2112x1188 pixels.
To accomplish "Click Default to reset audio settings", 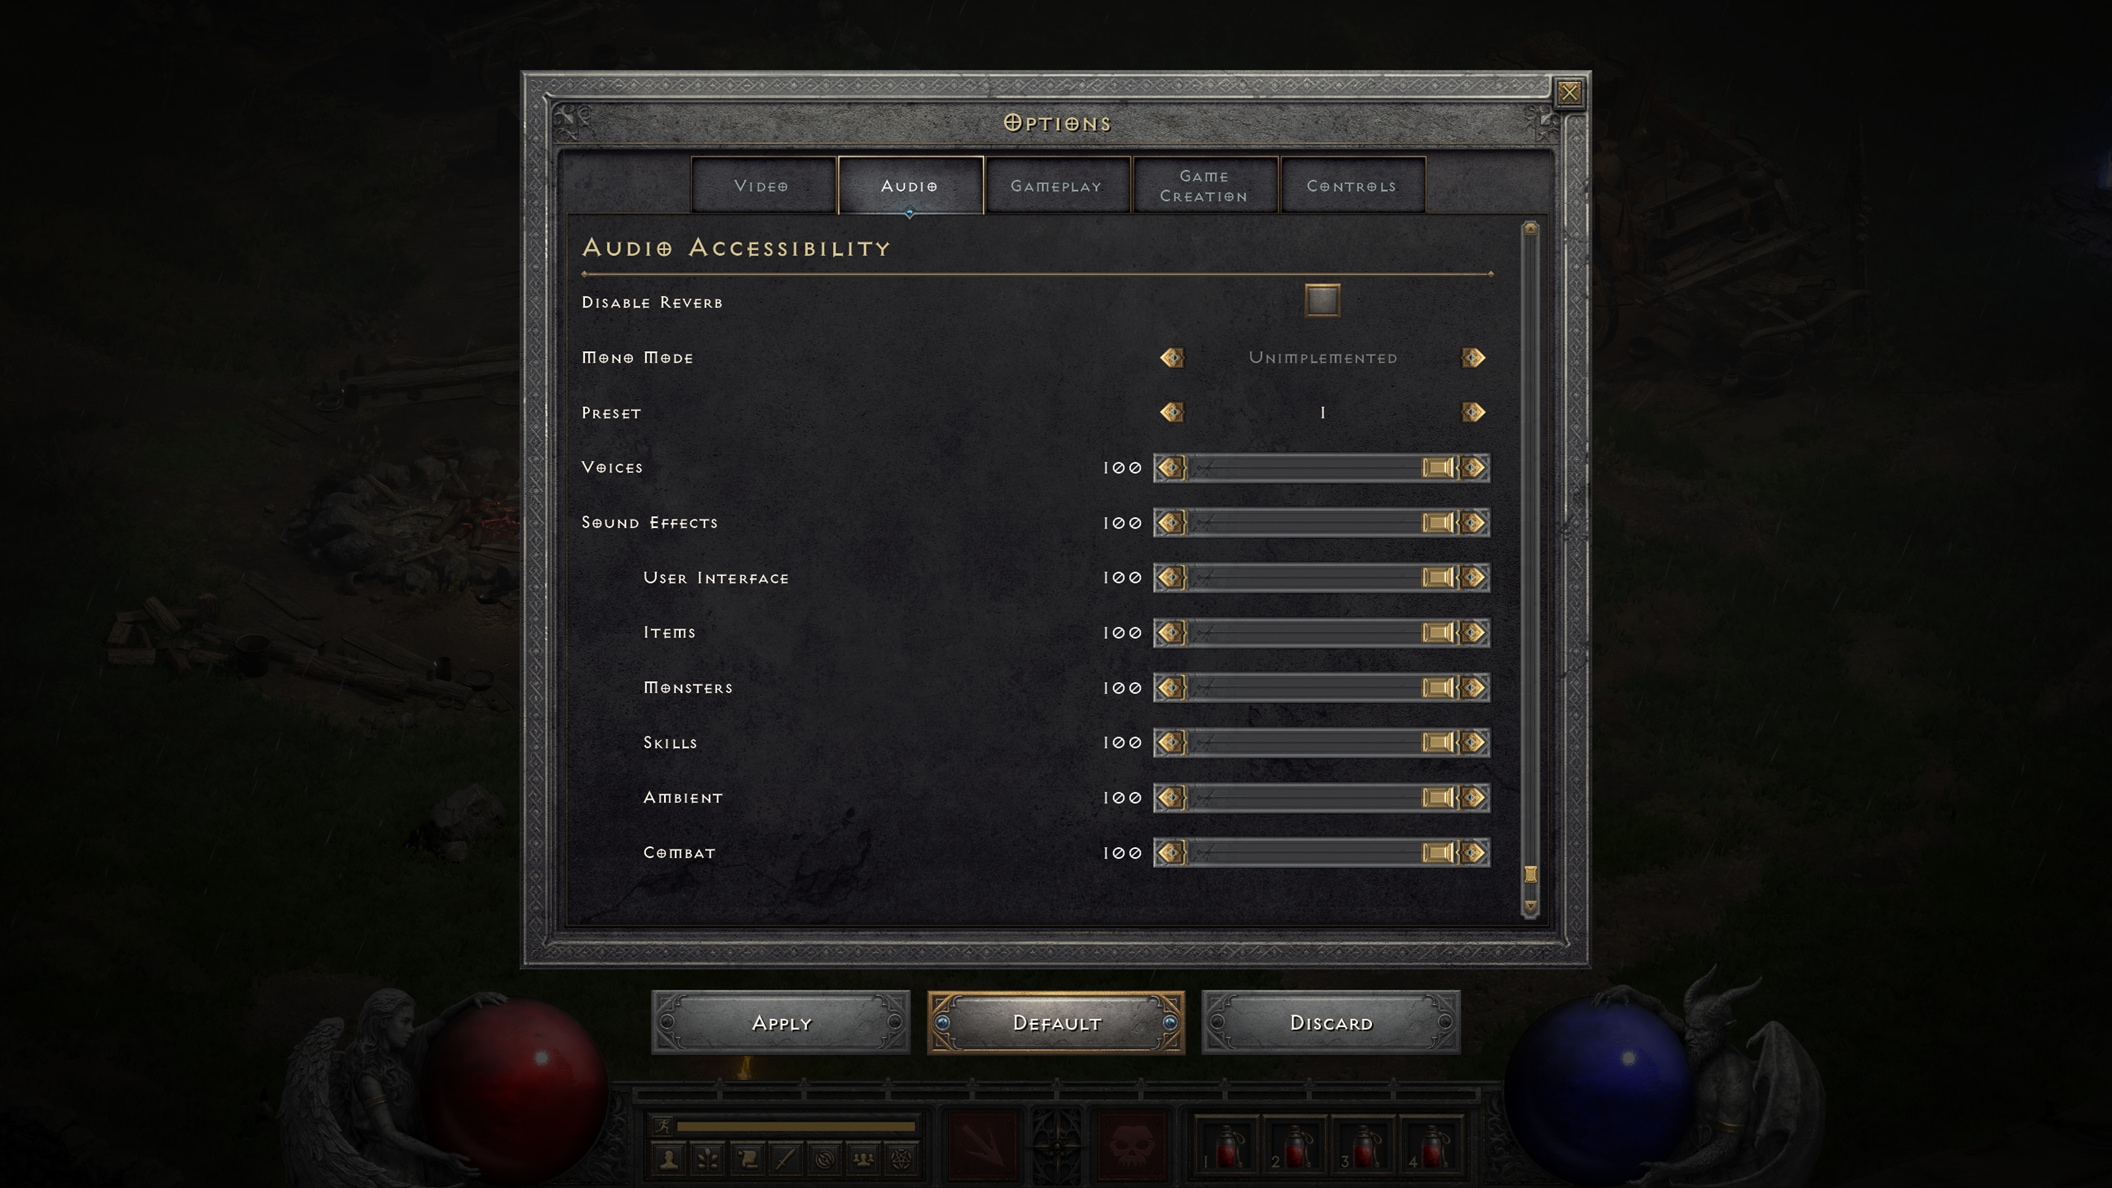I will tap(1056, 1023).
